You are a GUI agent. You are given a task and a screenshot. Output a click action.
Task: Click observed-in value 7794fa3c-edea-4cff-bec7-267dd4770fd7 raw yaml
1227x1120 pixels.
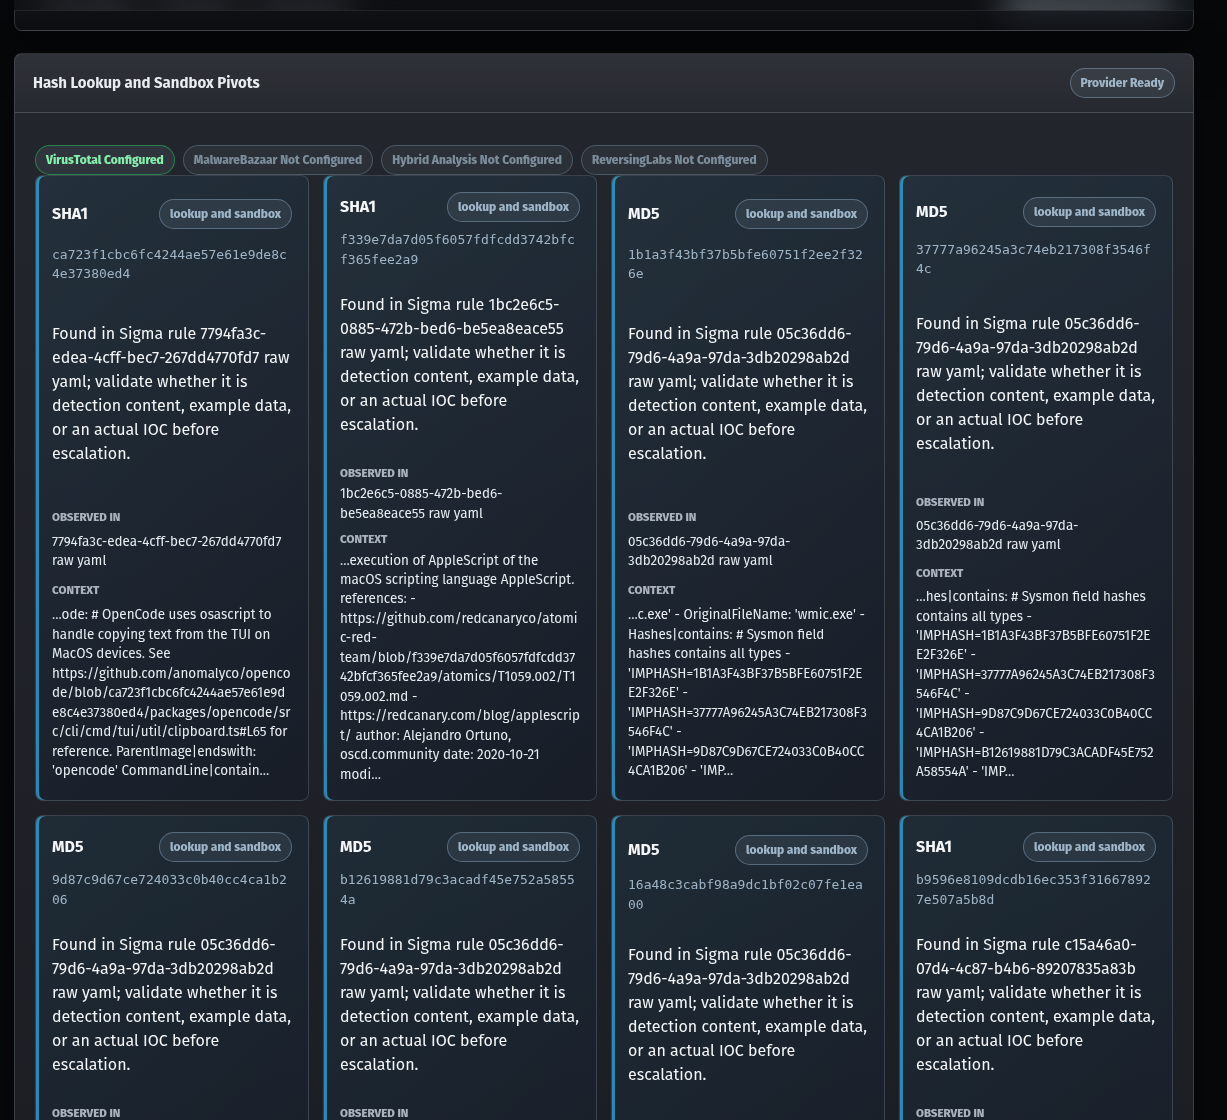click(167, 551)
